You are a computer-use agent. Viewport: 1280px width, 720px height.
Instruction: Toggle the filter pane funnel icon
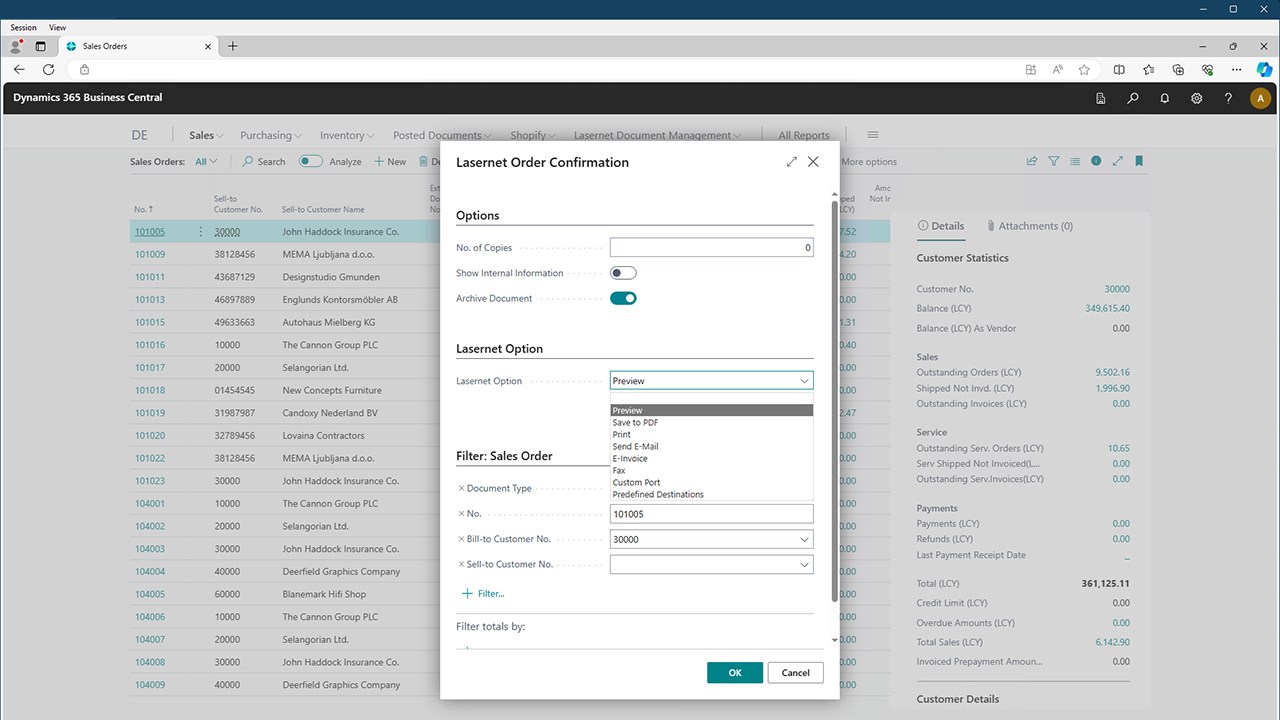tap(1053, 161)
